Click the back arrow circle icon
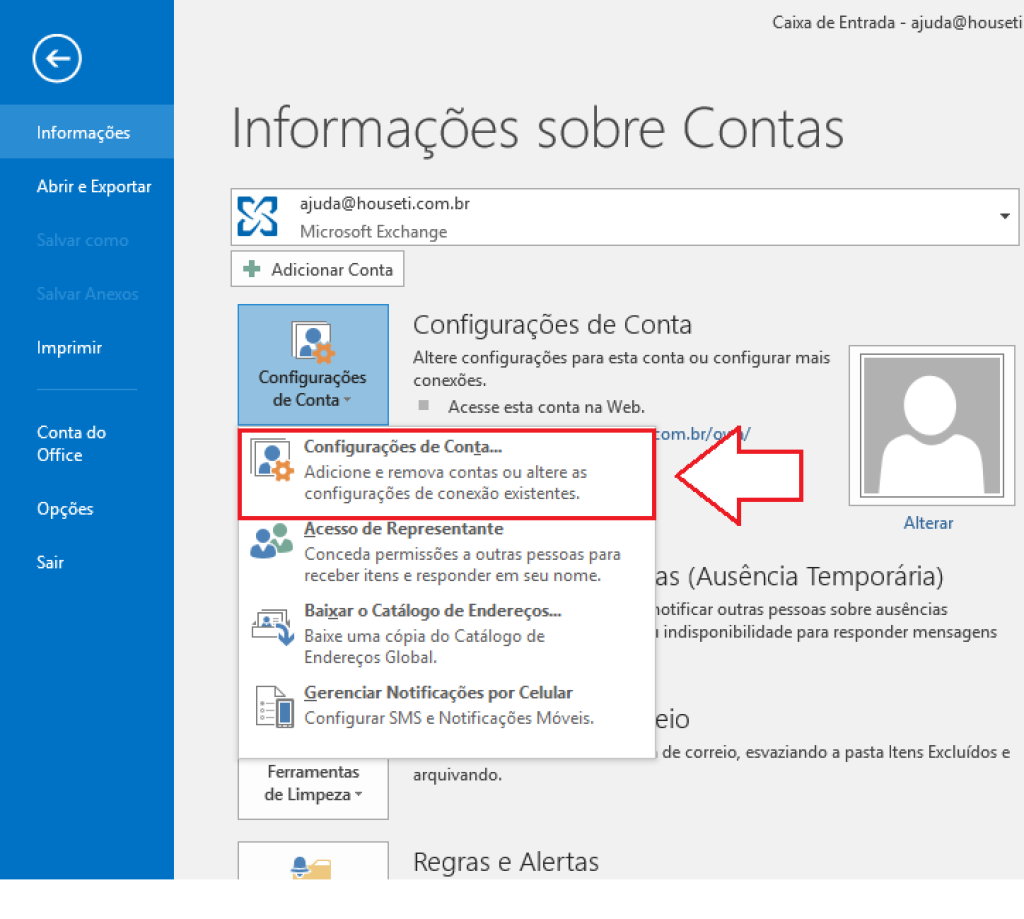 point(57,59)
